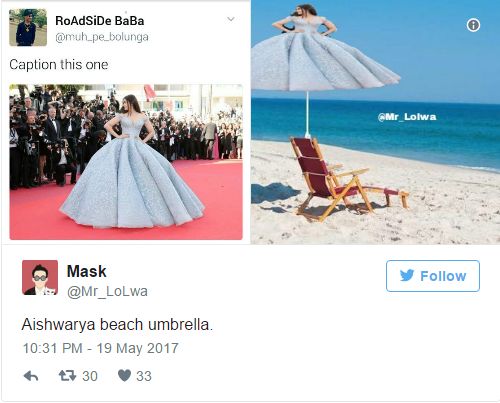Open the 10:31 PM - 19 May 2017 timestamp
The width and height of the screenshot is (500, 403).
(100, 348)
